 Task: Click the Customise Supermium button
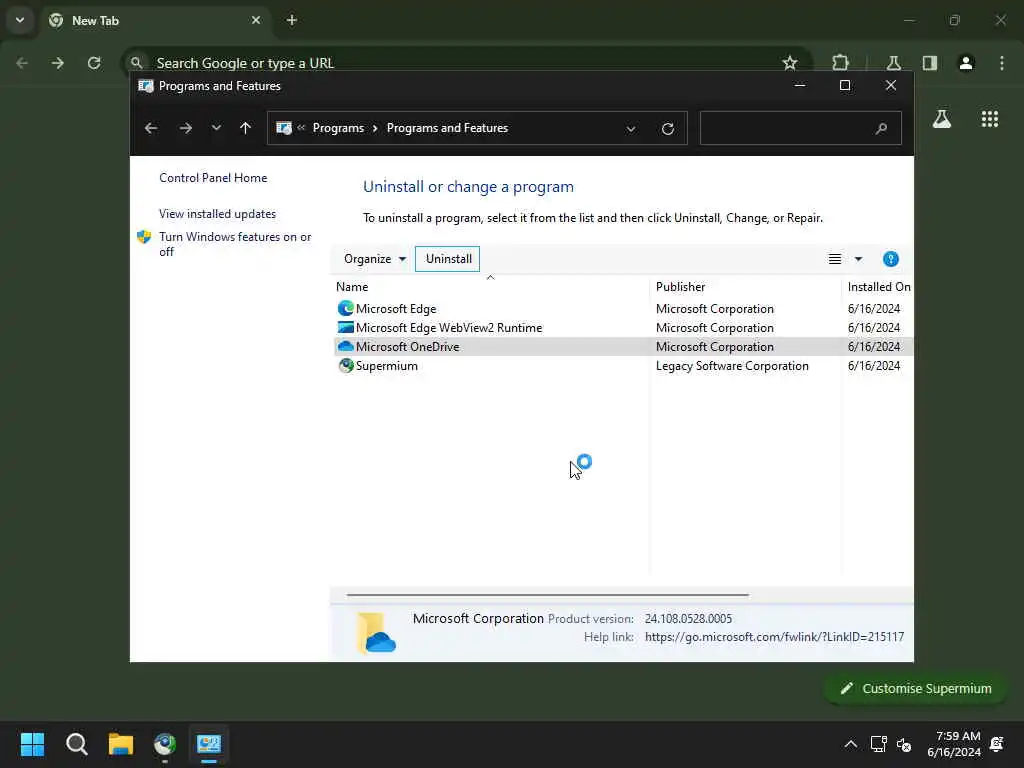(915, 688)
